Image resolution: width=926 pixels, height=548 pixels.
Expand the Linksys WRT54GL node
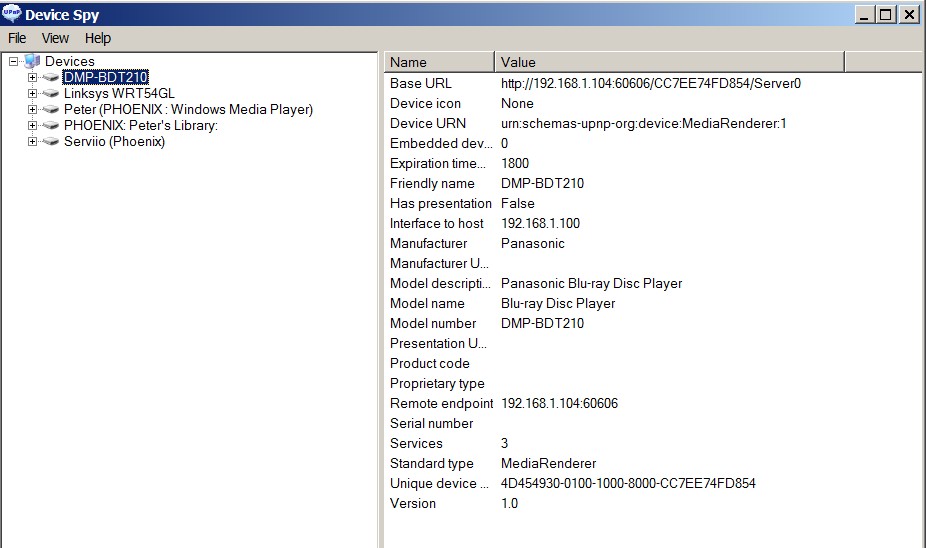coord(33,94)
